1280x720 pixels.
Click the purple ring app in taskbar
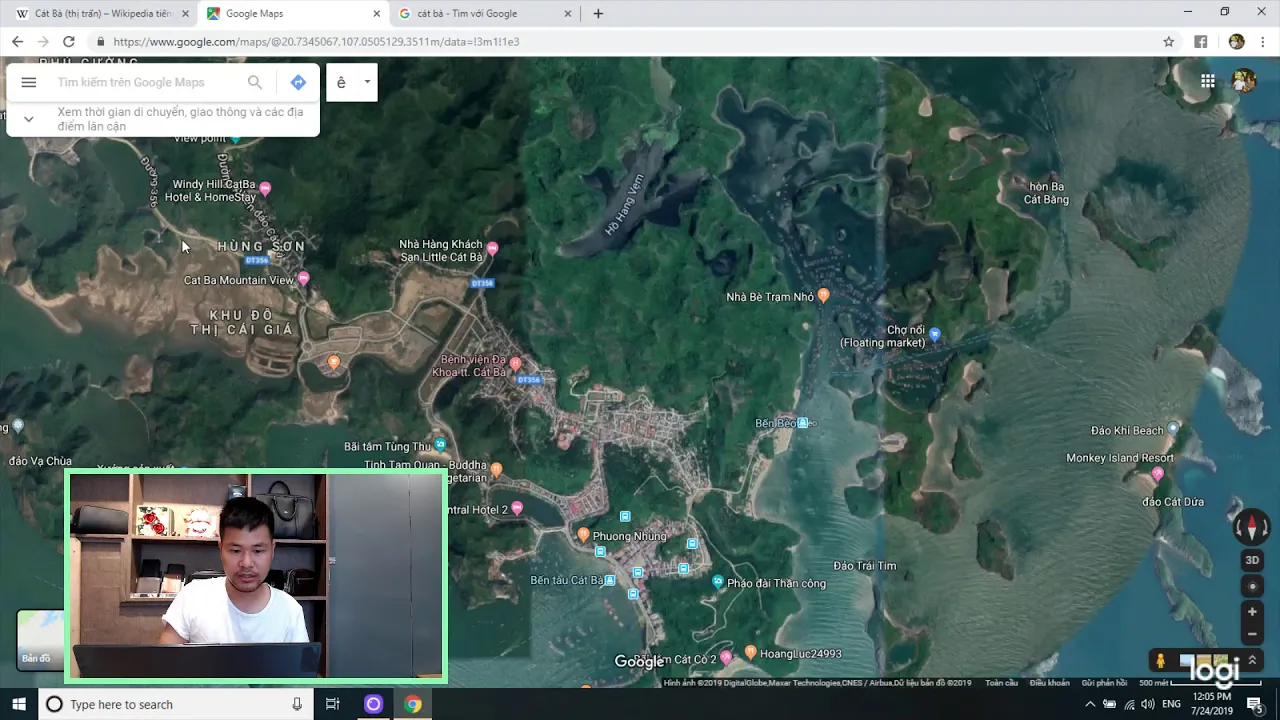[x=373, y=704]
